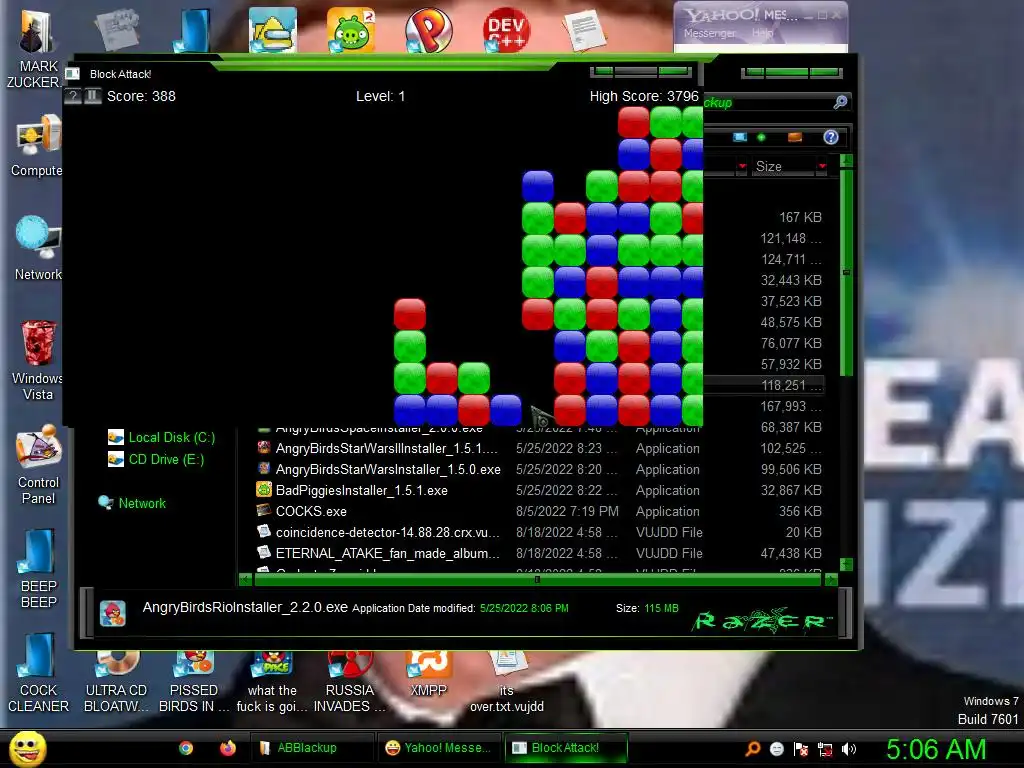Open ULTRA CD BLOATW... desktop shortcut
The height and width of the screenshot is (768, 1024).
tap(116, 683)
